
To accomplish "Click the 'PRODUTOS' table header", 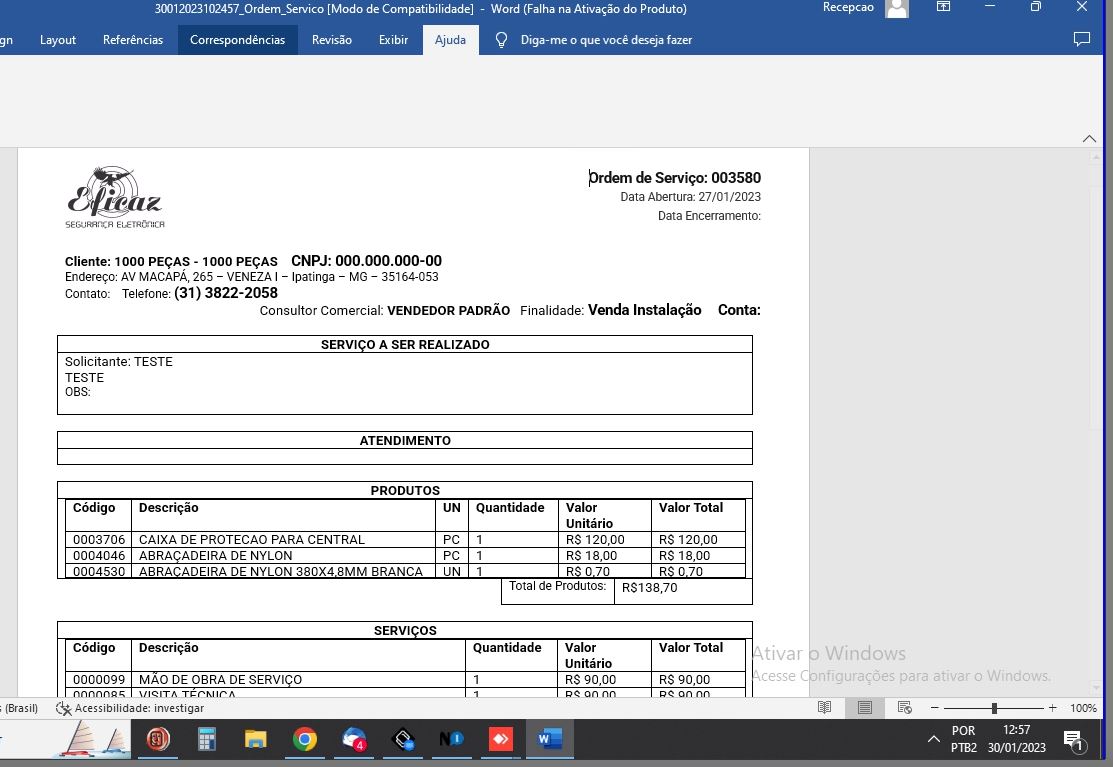I will [x=405, y=490].
